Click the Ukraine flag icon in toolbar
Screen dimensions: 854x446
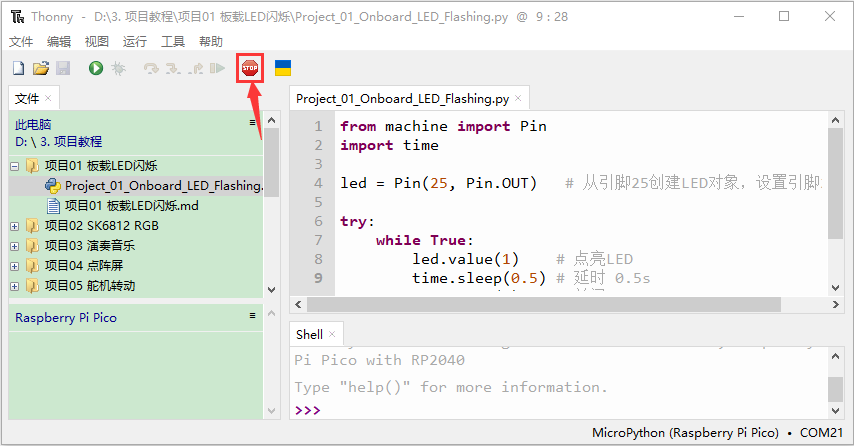[283, 68]
